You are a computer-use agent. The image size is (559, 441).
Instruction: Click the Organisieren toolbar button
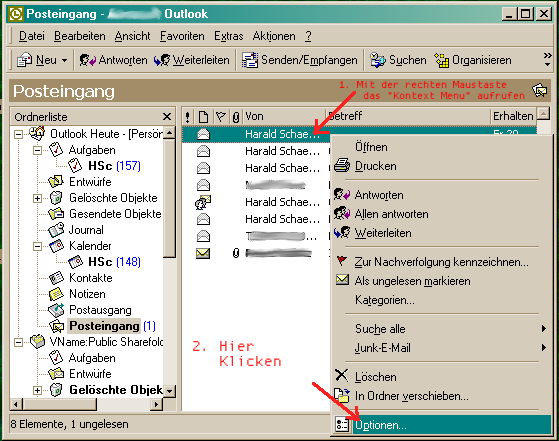point(473,60)
